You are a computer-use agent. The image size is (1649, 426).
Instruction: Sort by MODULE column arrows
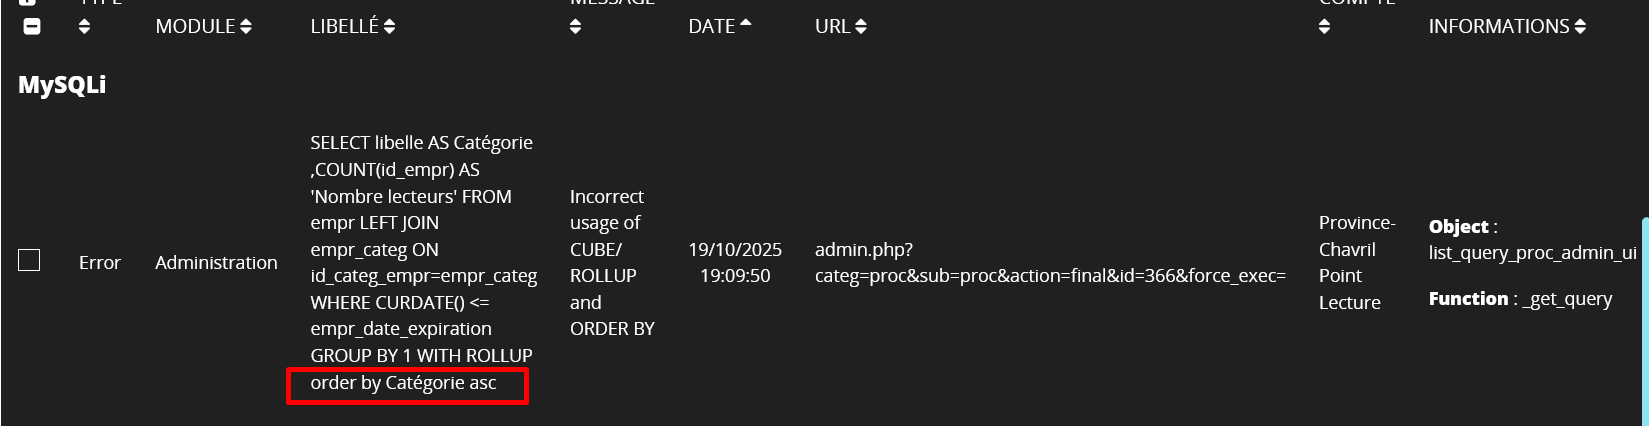point(246,27)
